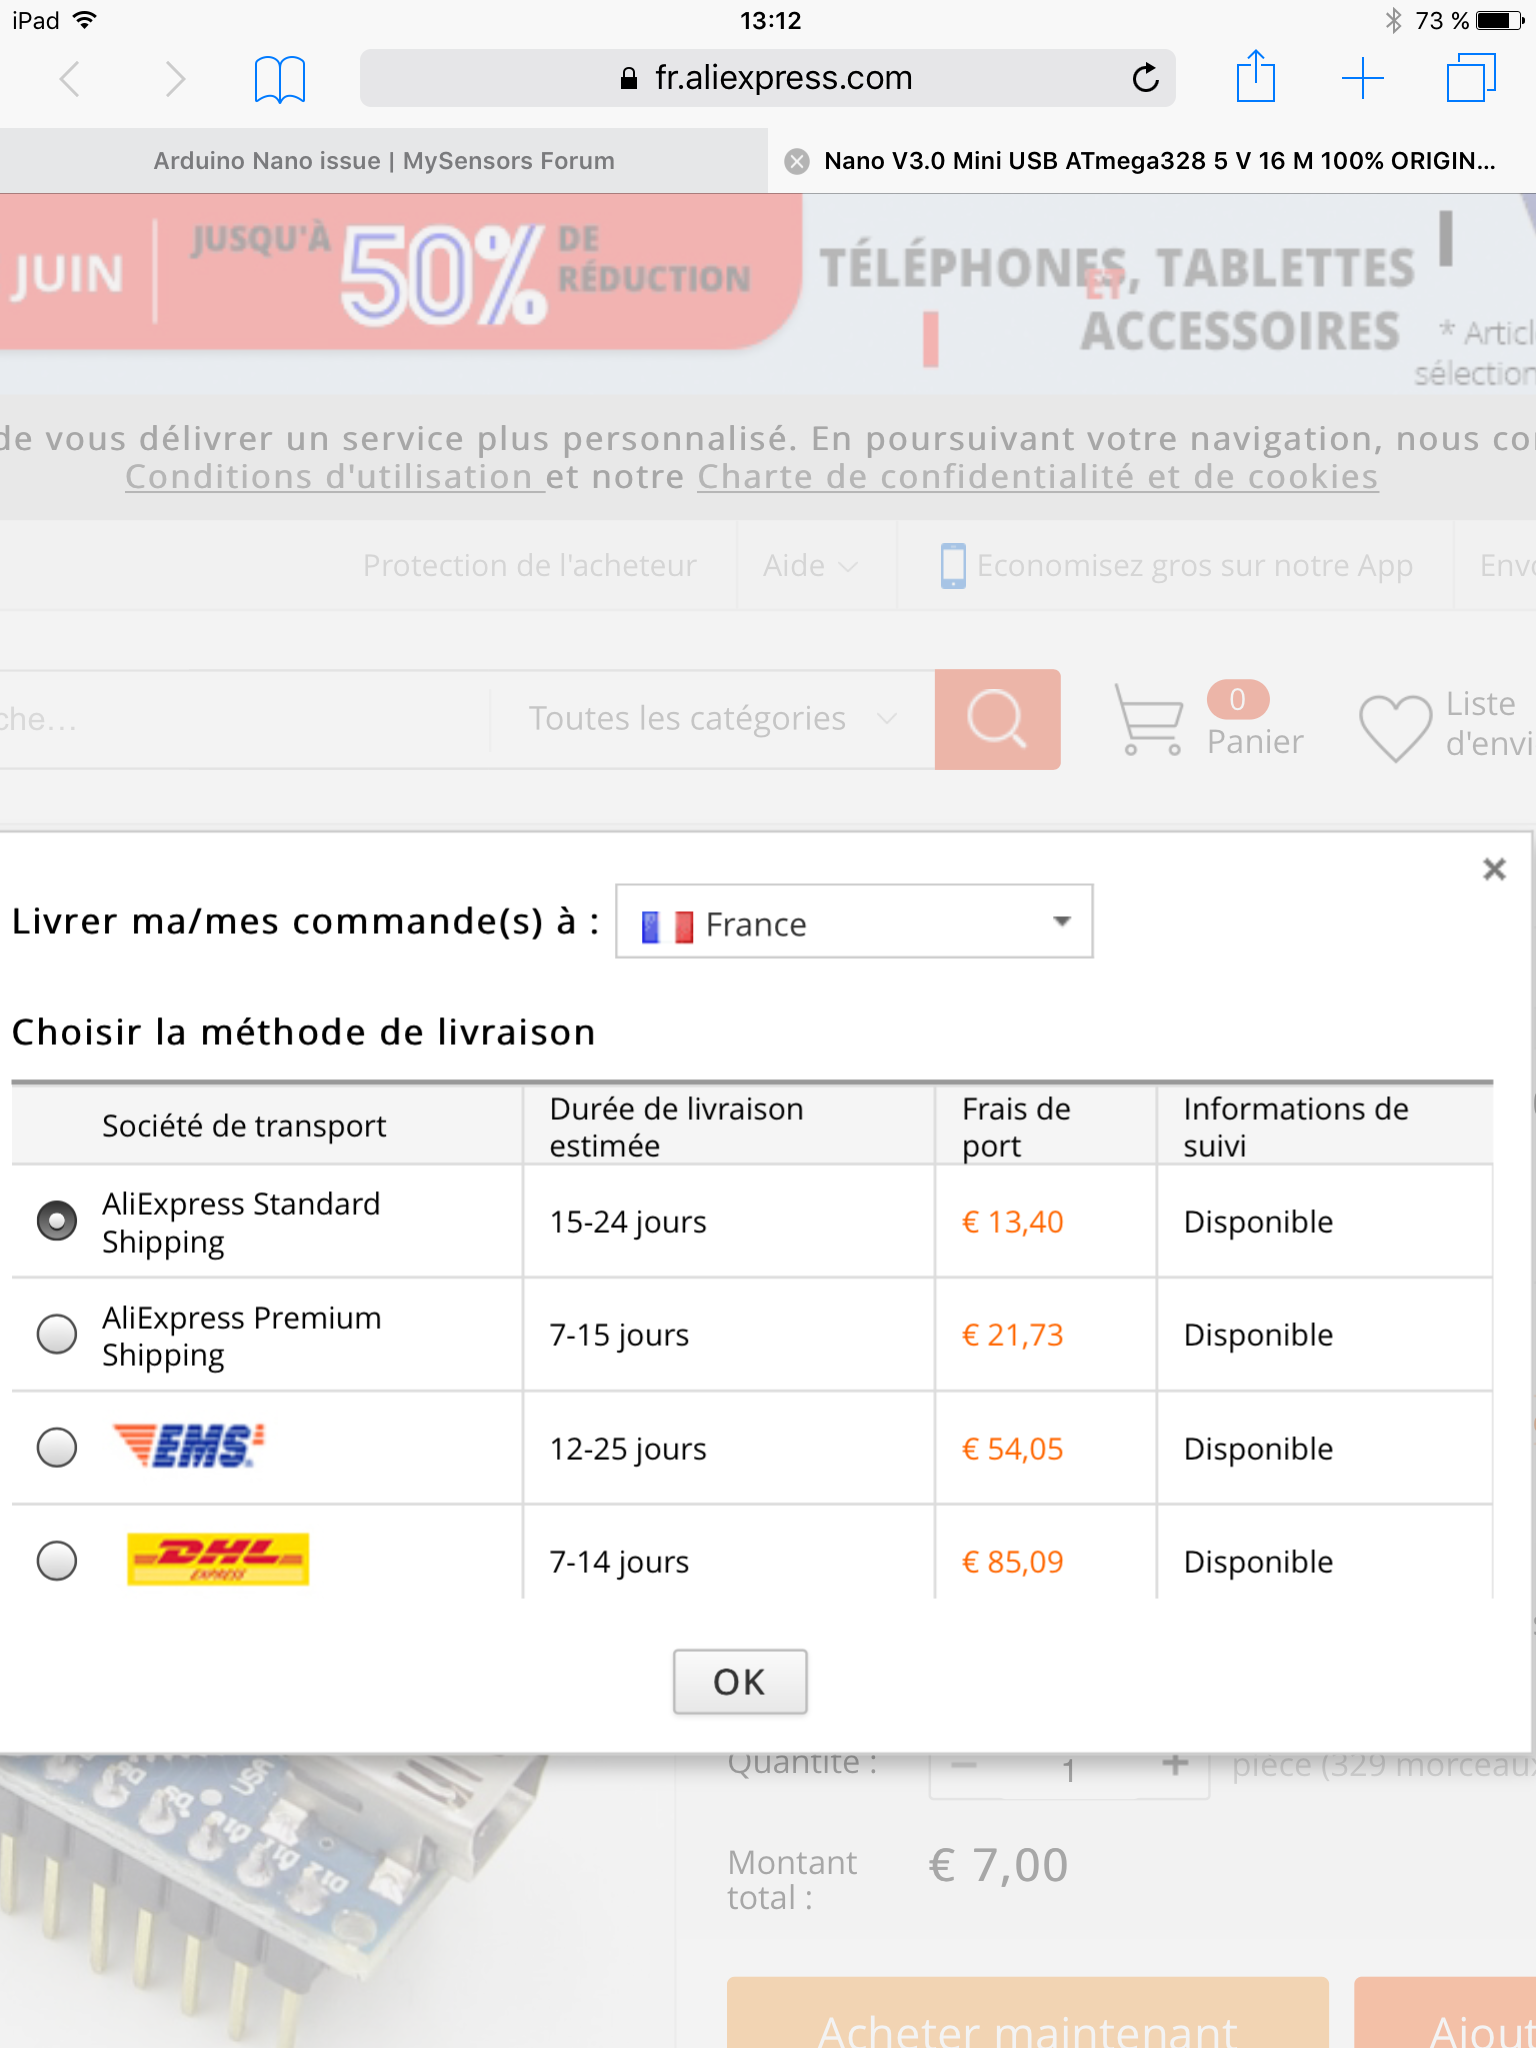
Task: Expand the Toutes les catégories dropdown
Action: point(712,719)
